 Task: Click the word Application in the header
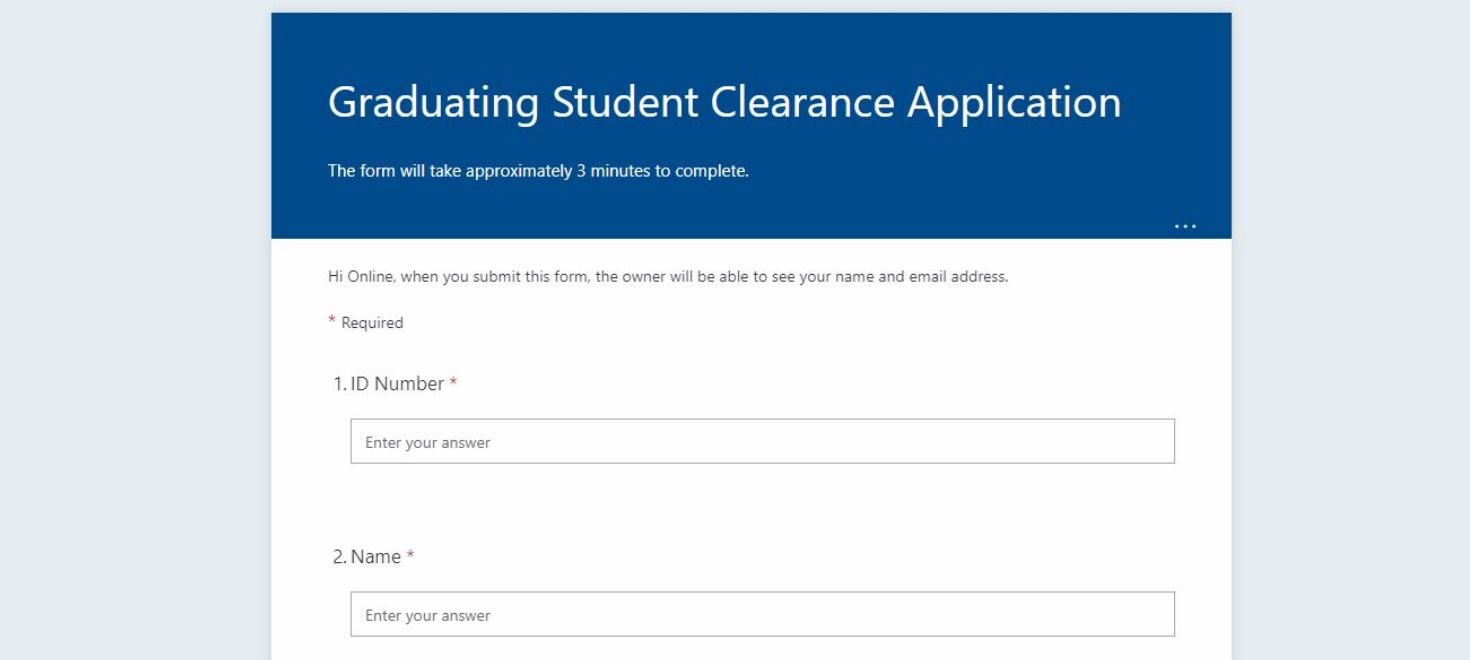1014,103
